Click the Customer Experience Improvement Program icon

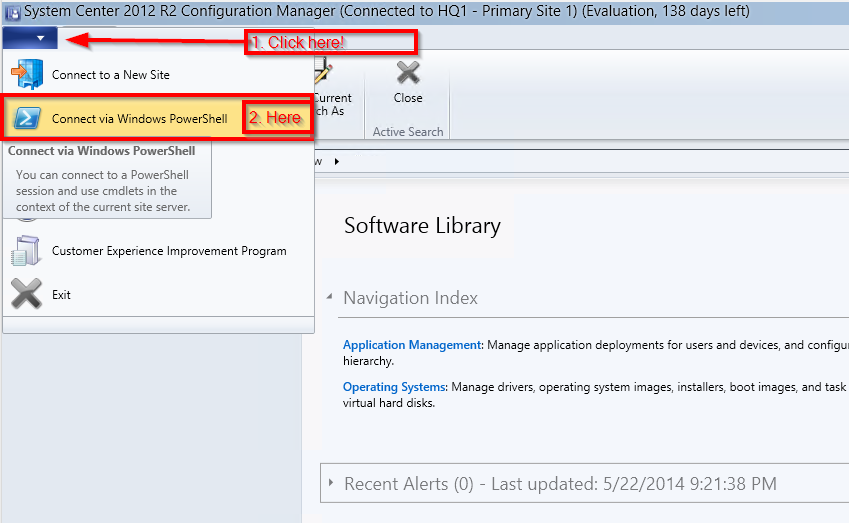[x=25, y=251]
